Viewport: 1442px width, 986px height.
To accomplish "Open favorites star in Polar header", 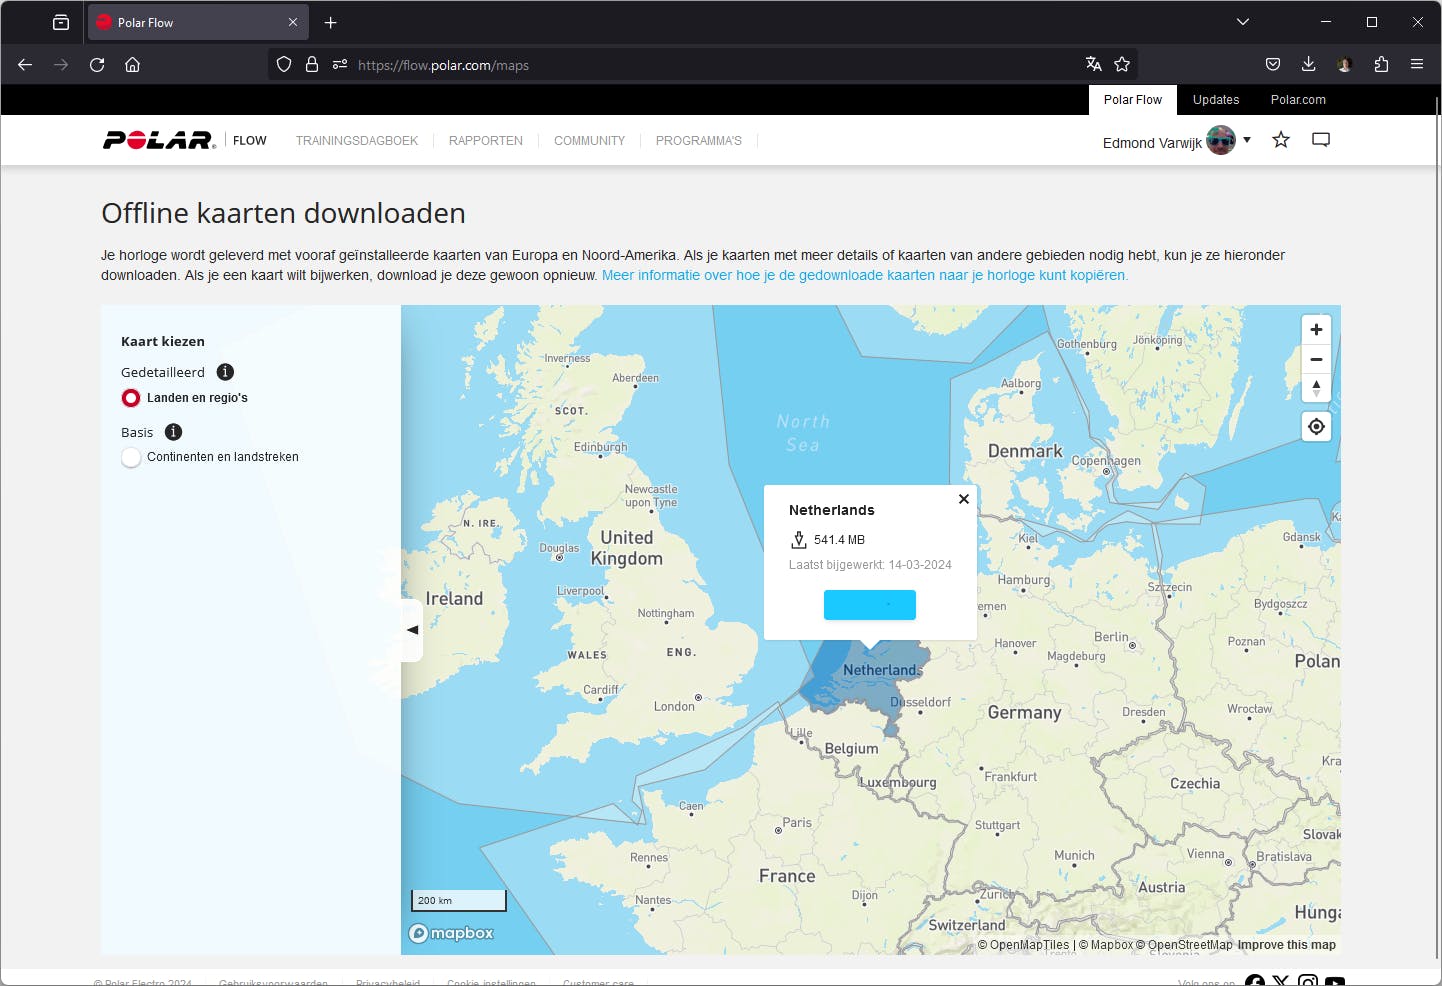I will (x=1281, y=140).
